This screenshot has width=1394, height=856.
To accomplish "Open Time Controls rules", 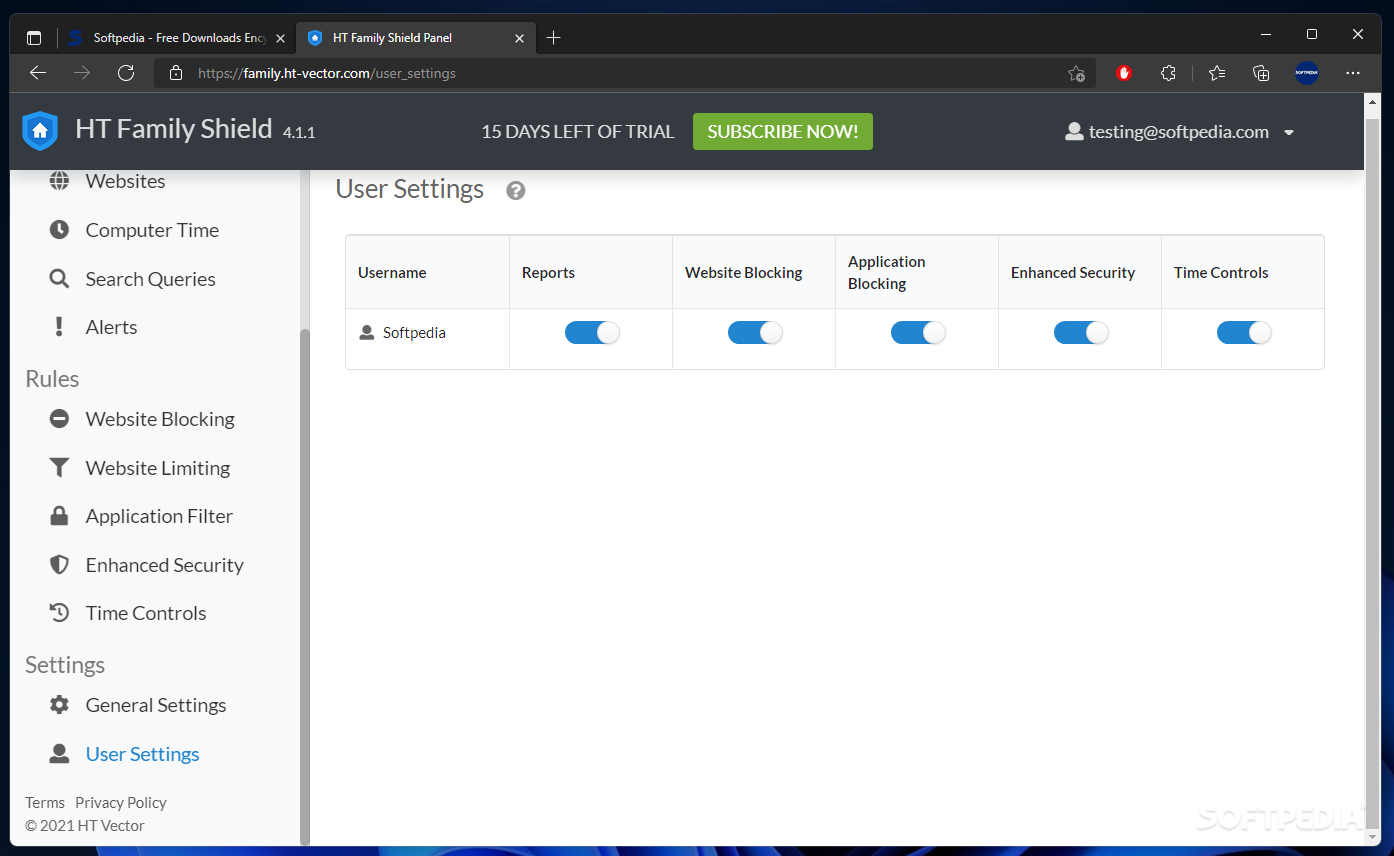I will click(x=146, y=613).
